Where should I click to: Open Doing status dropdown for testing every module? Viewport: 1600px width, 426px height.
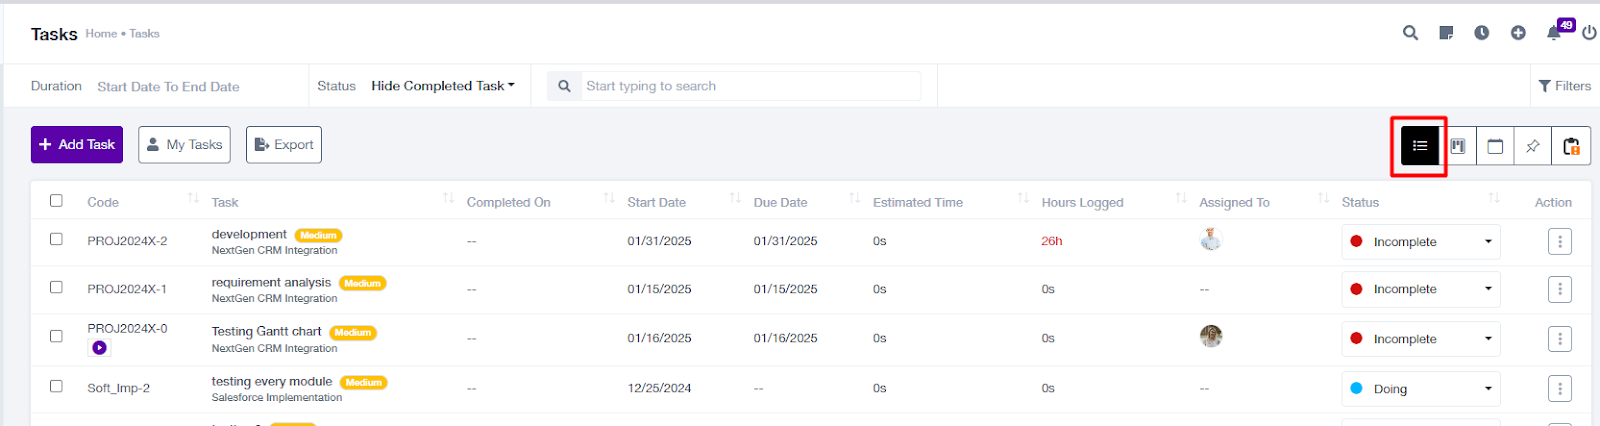pos(1420,388)
